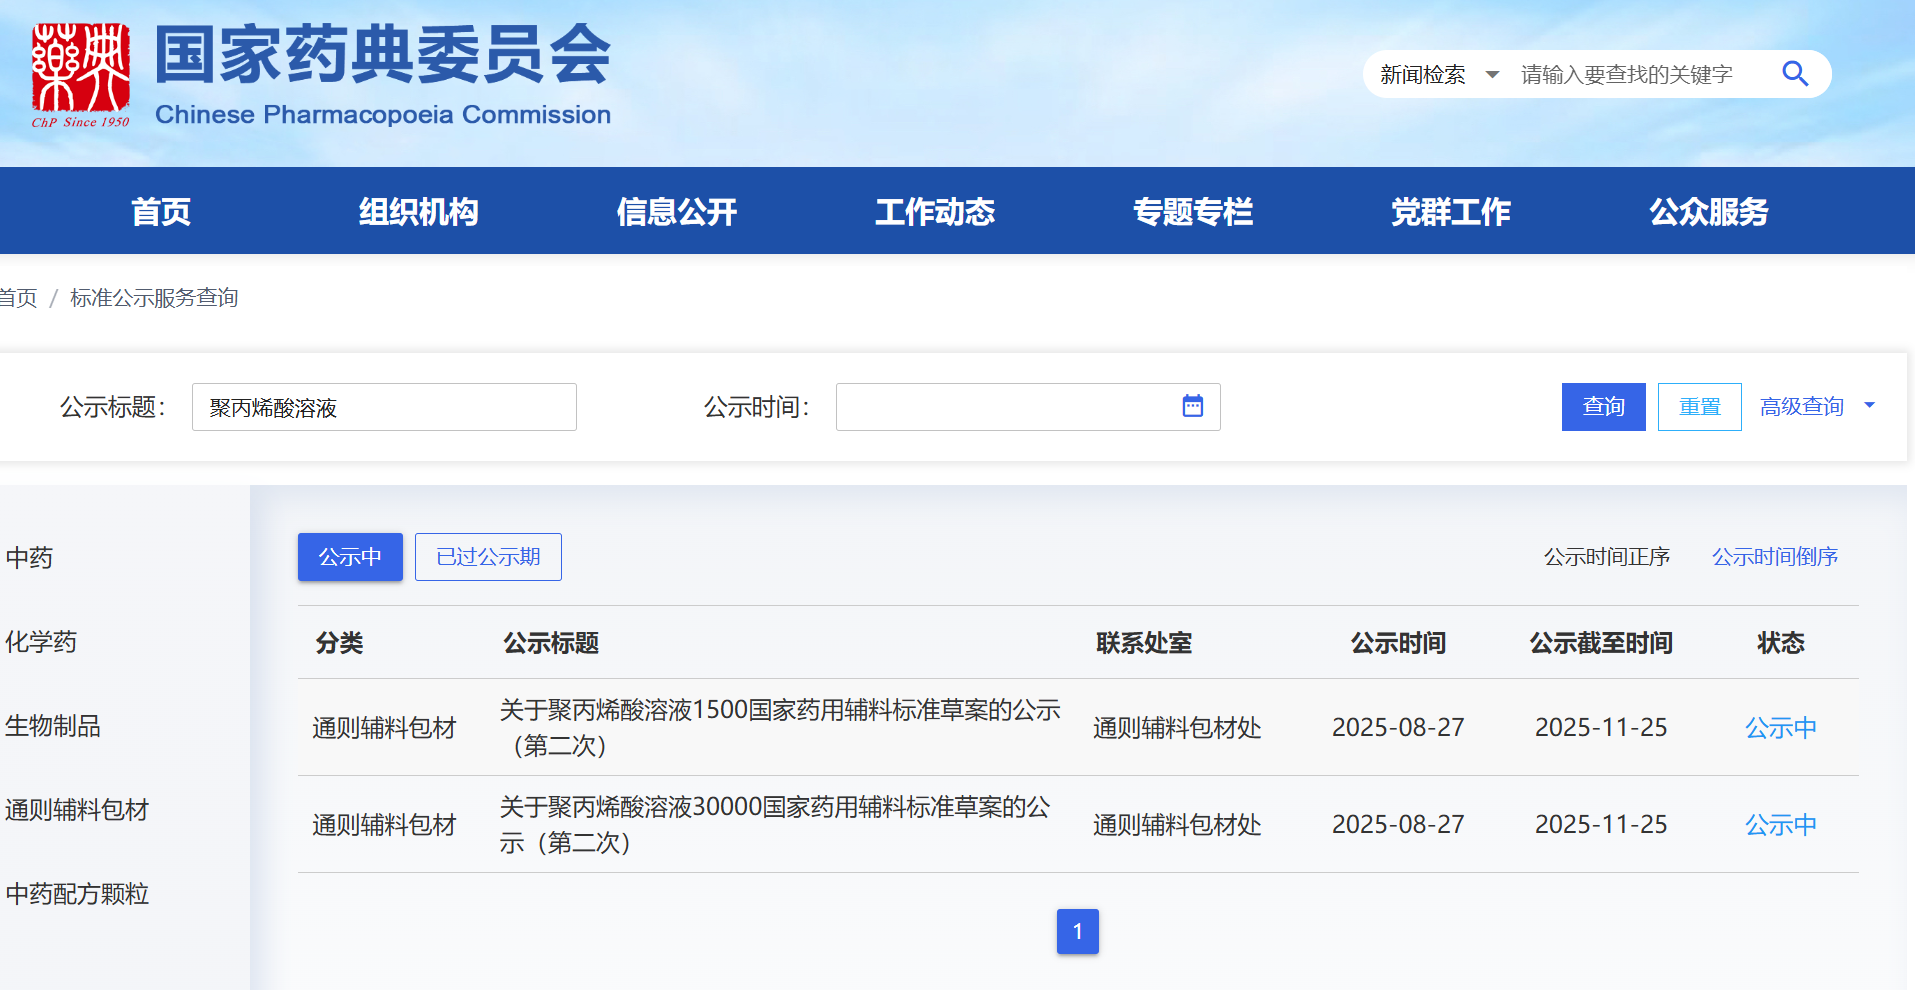Select the 公示中 filter tab
1915x990 pixels.
tap(350, 557)
